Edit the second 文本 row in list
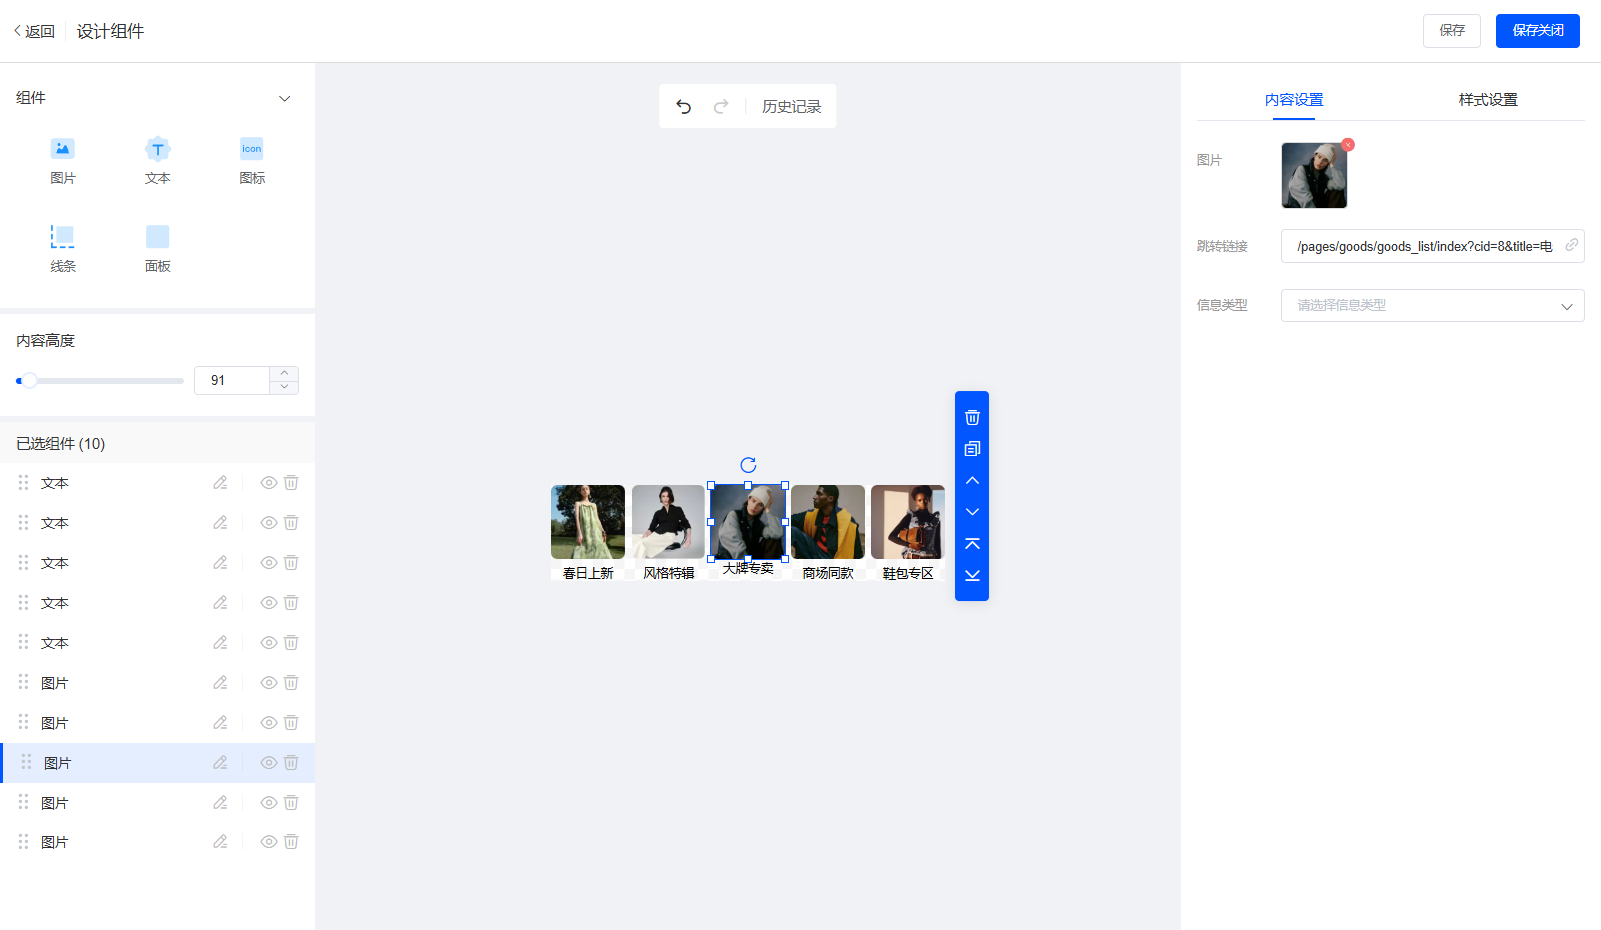 coord(220,523)
